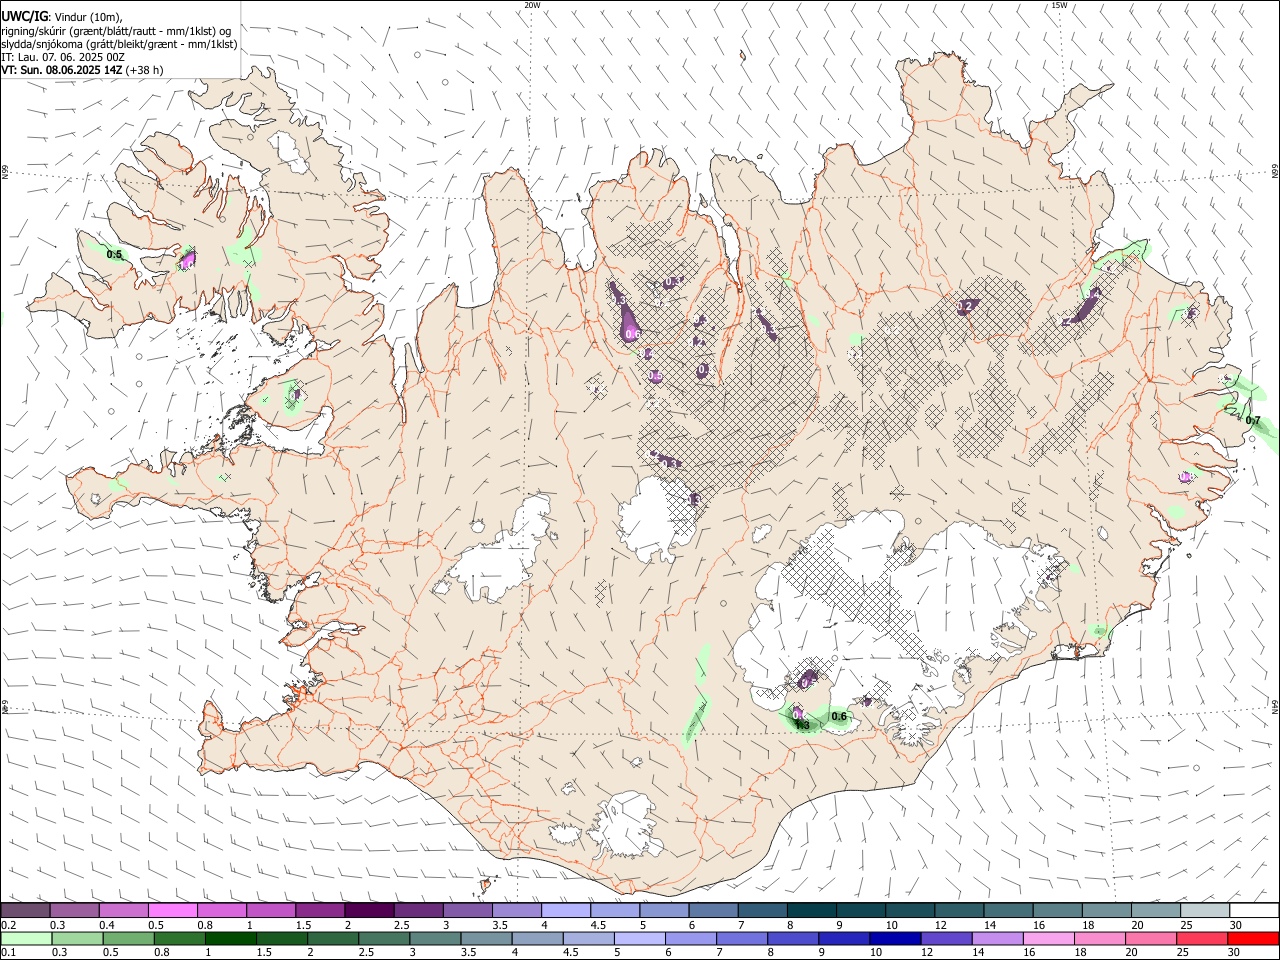1280x960 pixels.
Task: Click the 0.5 green swatch in lower rain scale
Action: click(128, 939)
